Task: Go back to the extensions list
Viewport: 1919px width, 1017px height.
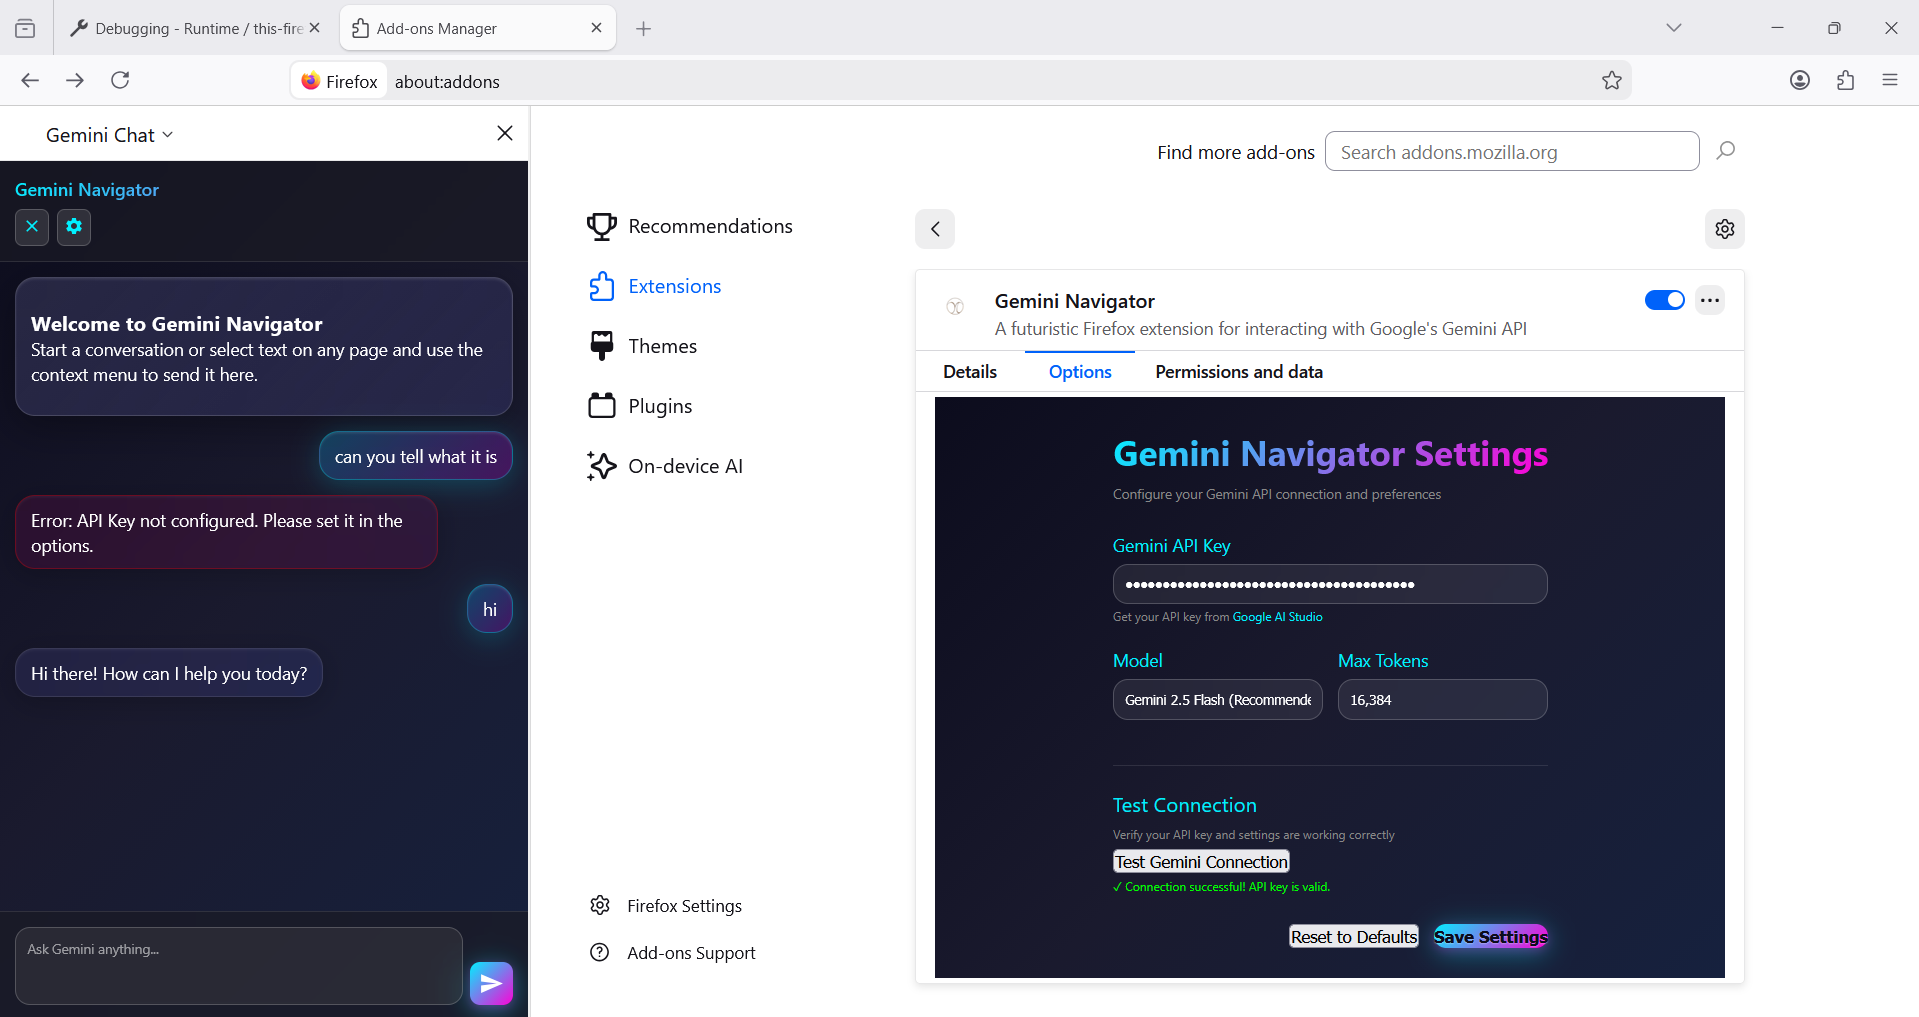Action: pos(935,229)
